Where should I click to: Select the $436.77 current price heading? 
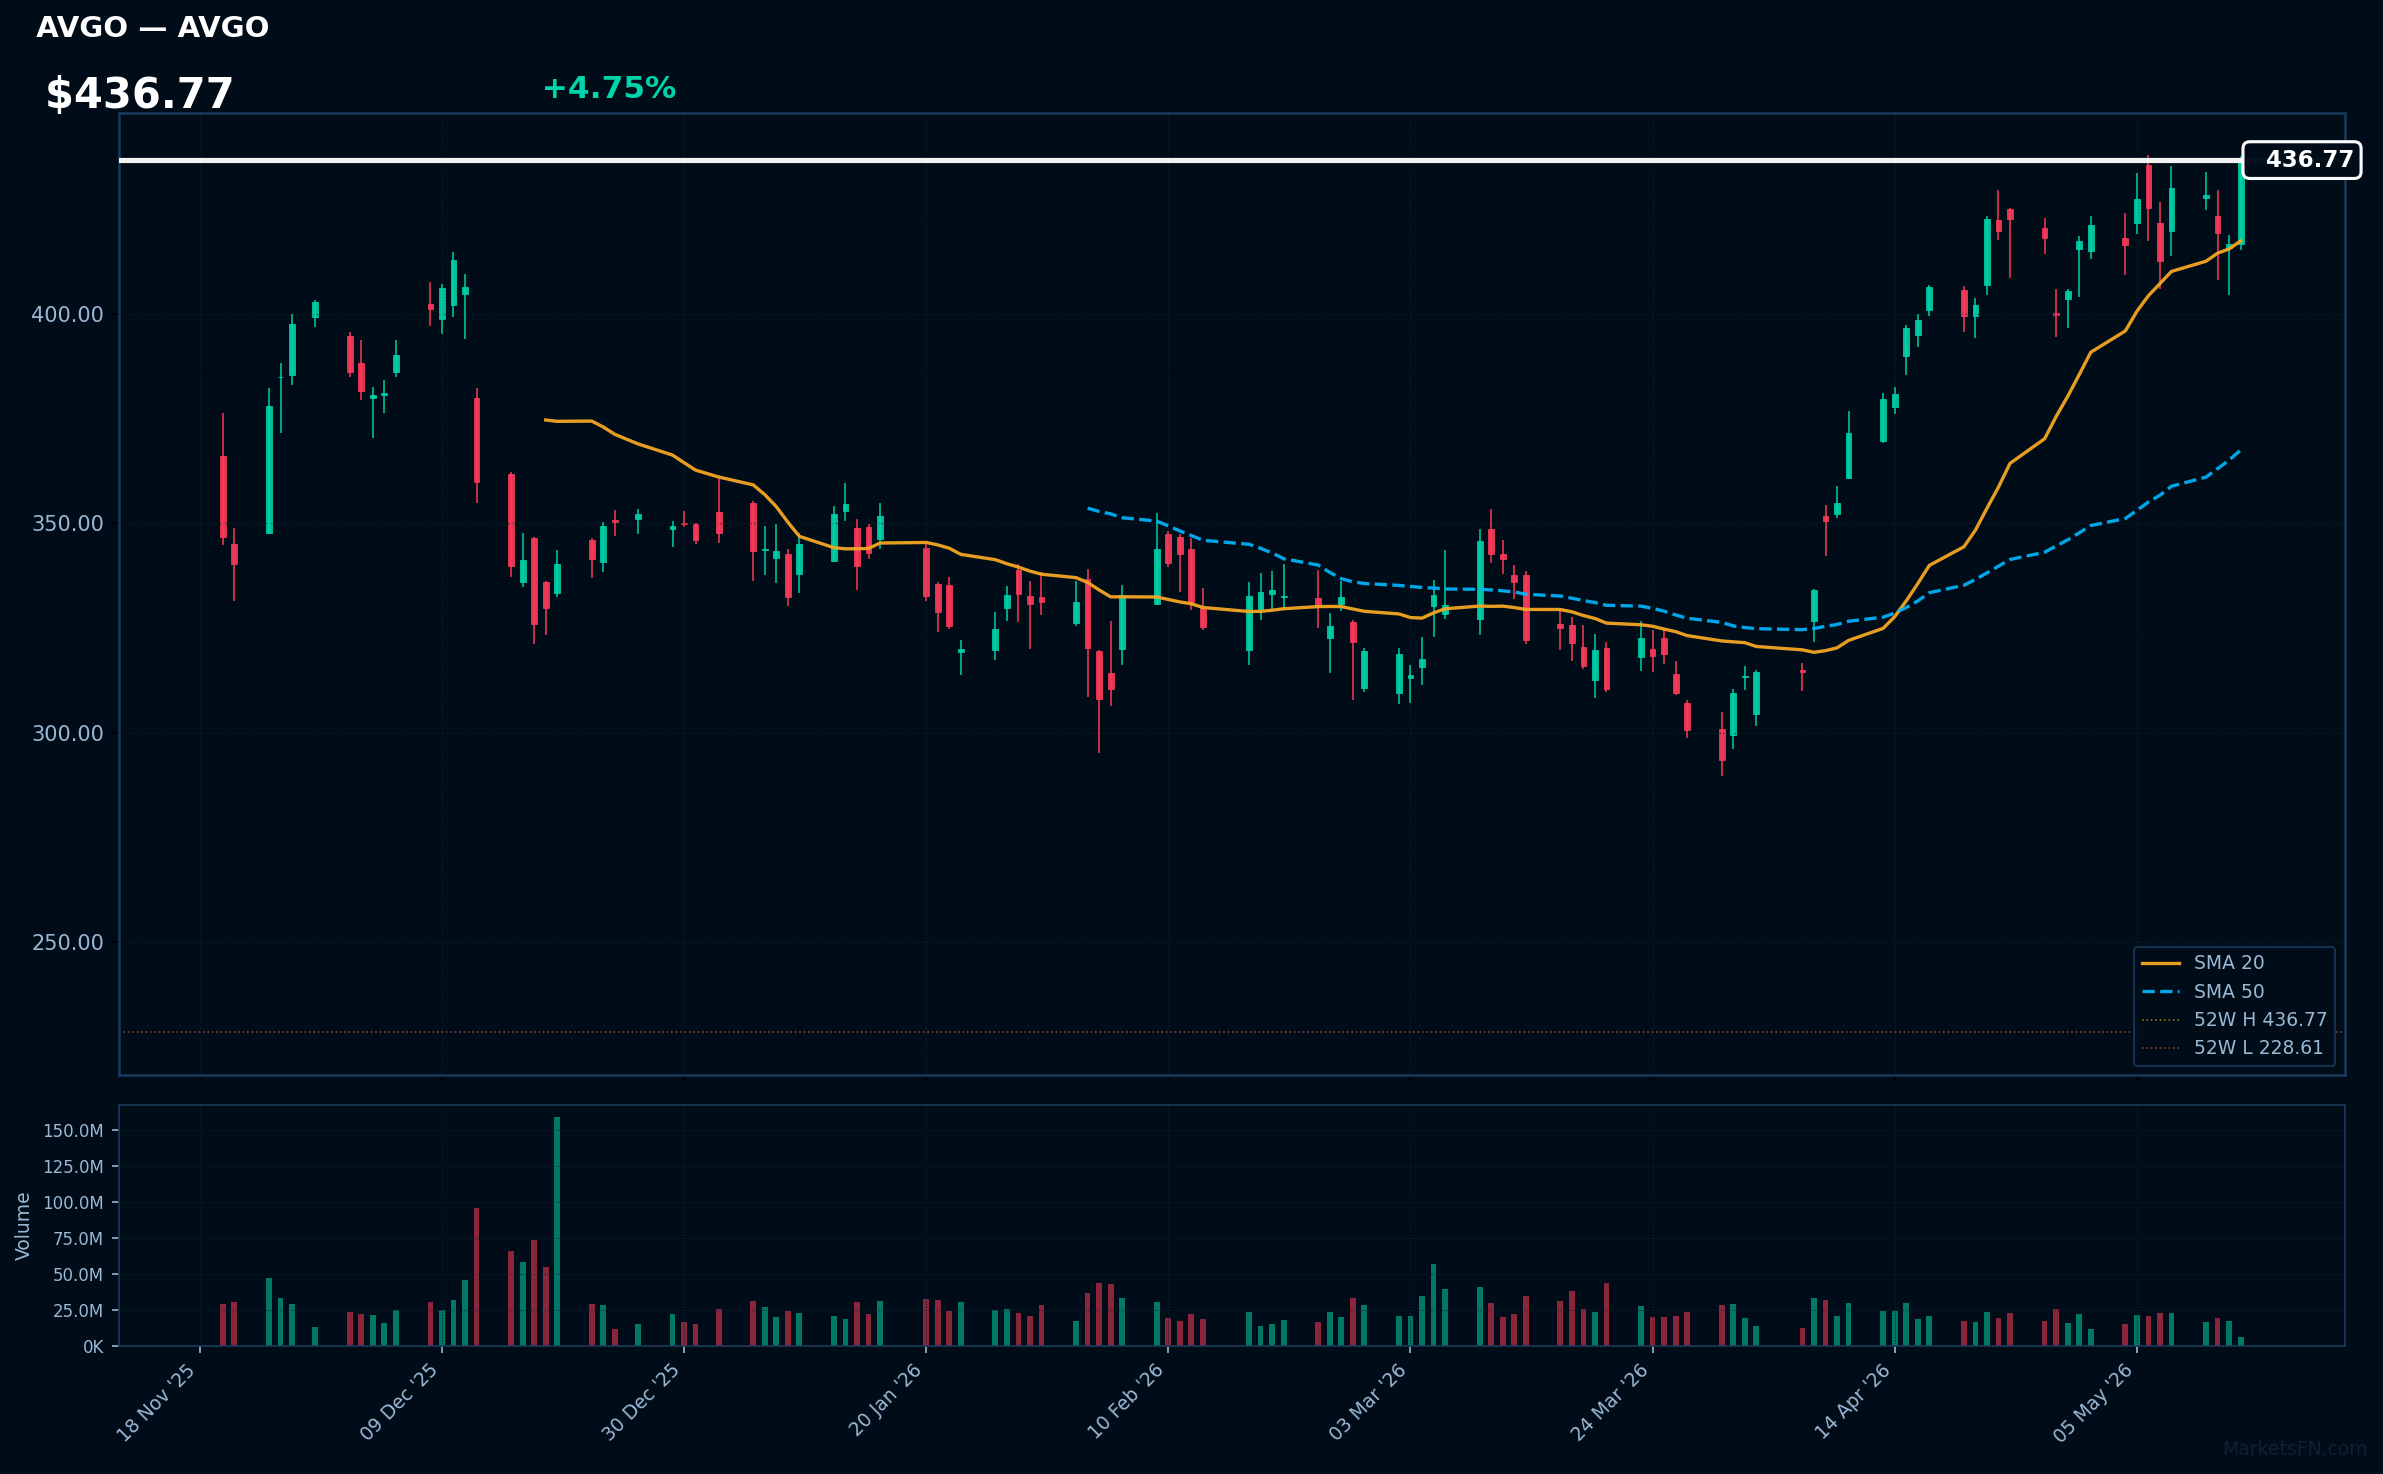click(x=139, y=94)
